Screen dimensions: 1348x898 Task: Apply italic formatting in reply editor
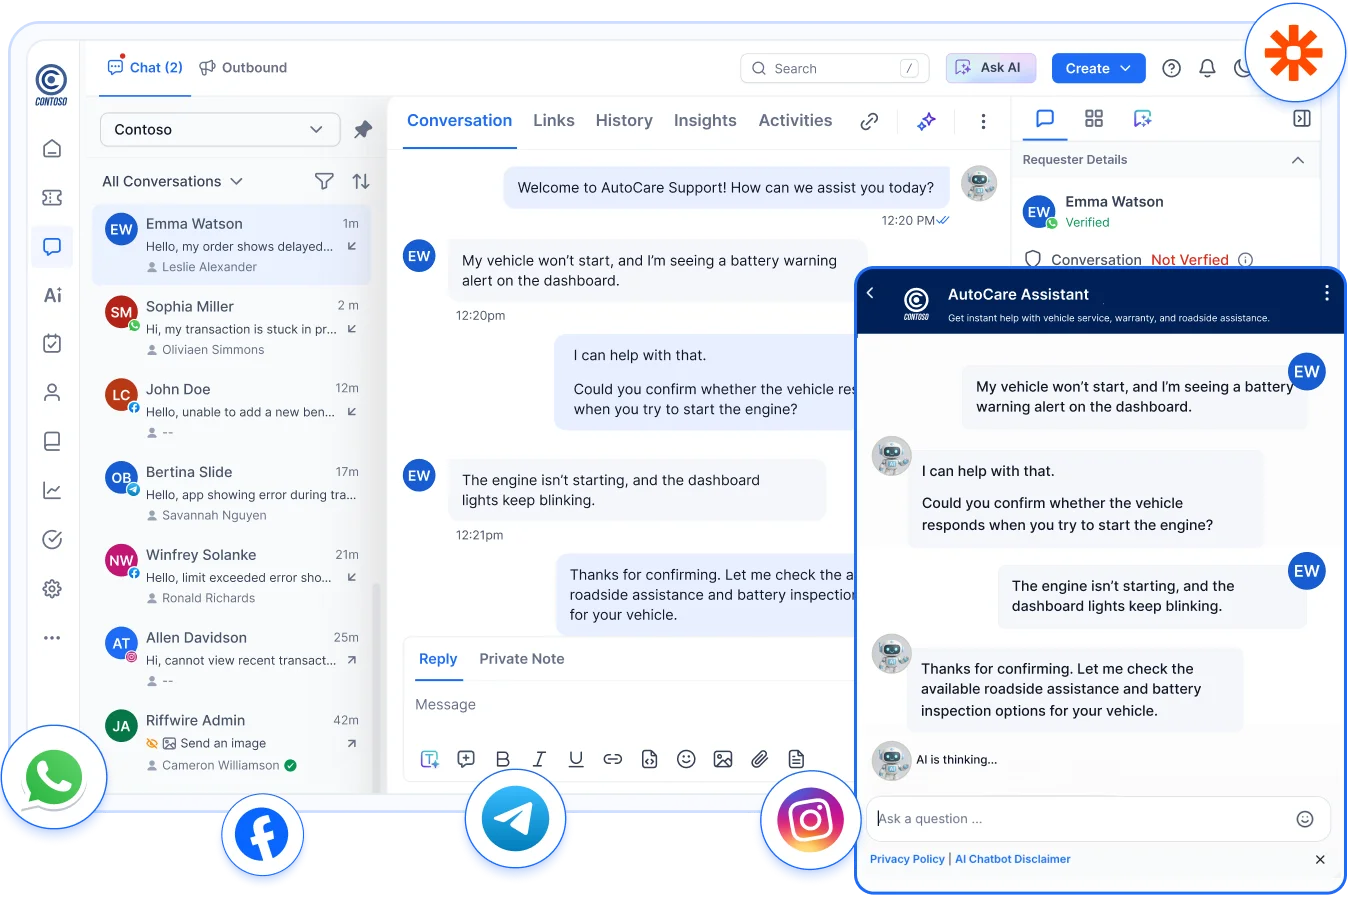coord(539,759)
